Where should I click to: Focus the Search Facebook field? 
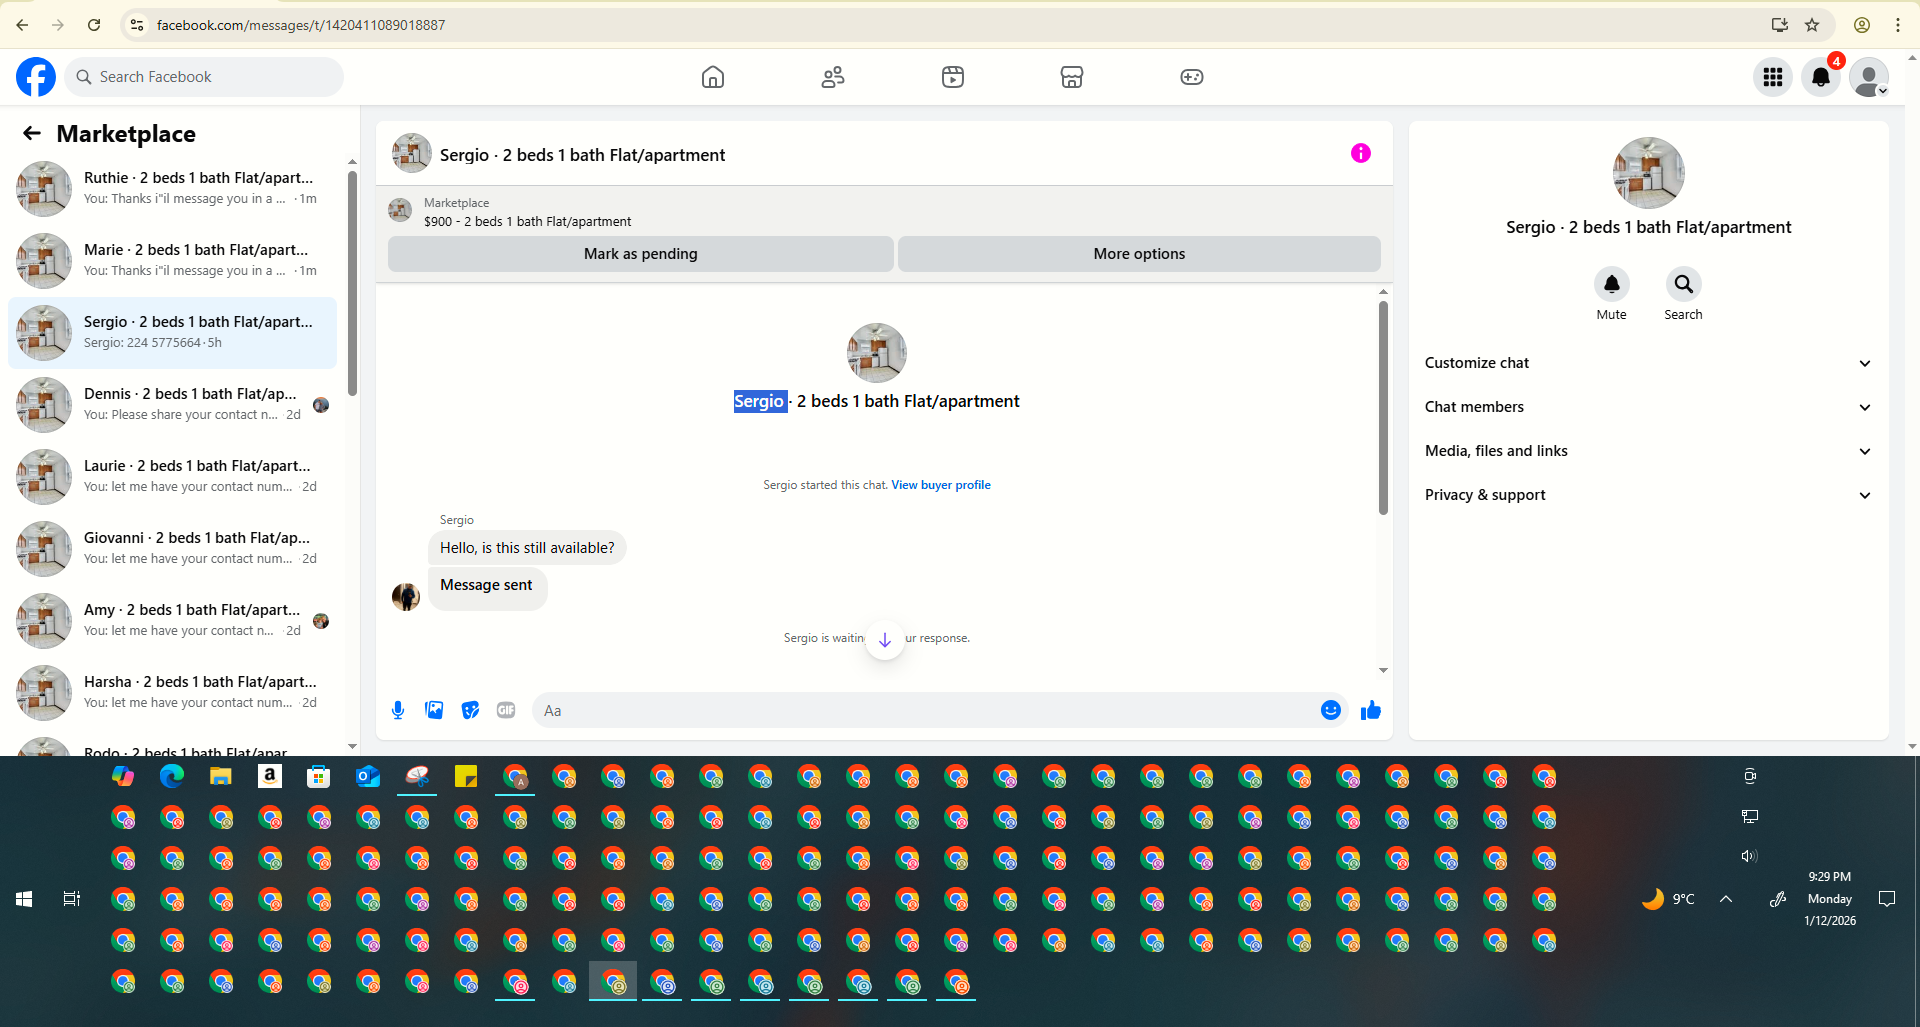(204, 77)
